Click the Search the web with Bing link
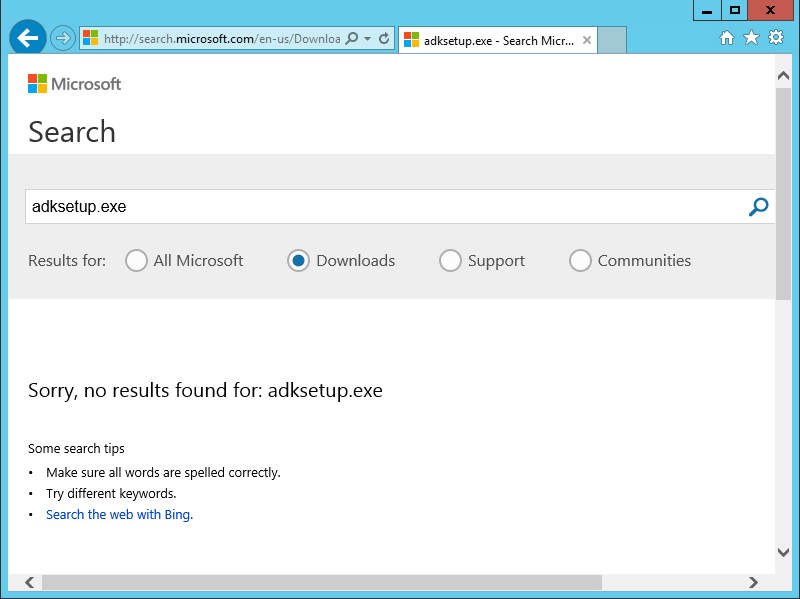800x599 pixels. [x=119, y=515]
